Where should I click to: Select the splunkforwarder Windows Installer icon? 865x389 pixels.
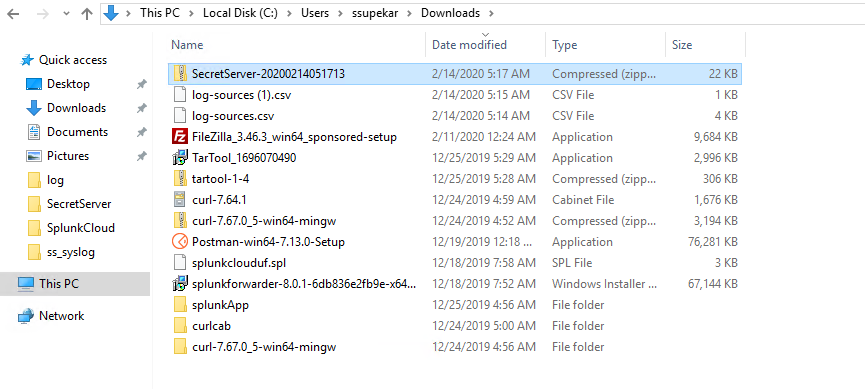point(180,284)
